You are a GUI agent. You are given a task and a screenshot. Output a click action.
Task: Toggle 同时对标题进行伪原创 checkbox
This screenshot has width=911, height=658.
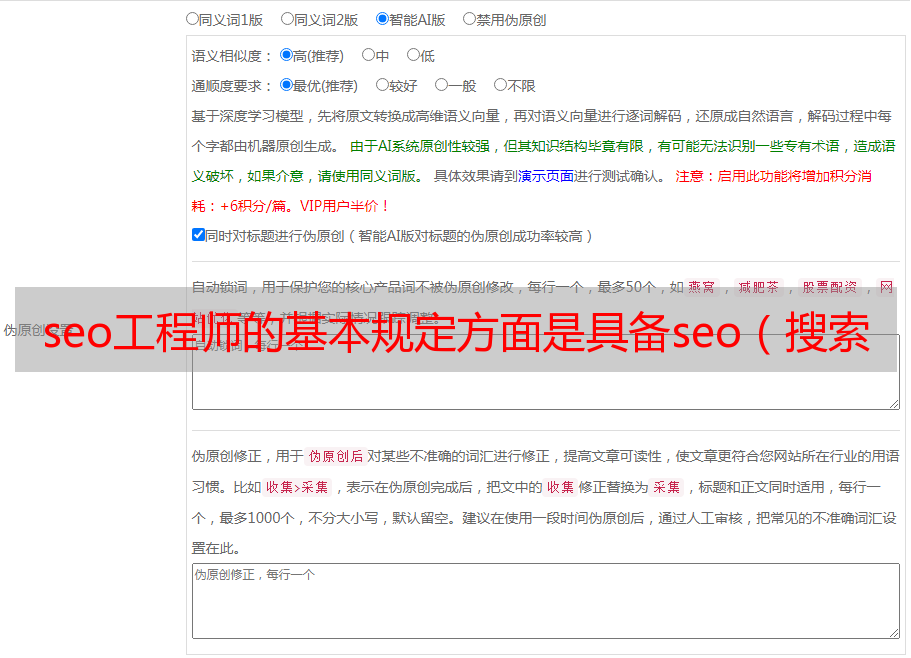(198, 235)
